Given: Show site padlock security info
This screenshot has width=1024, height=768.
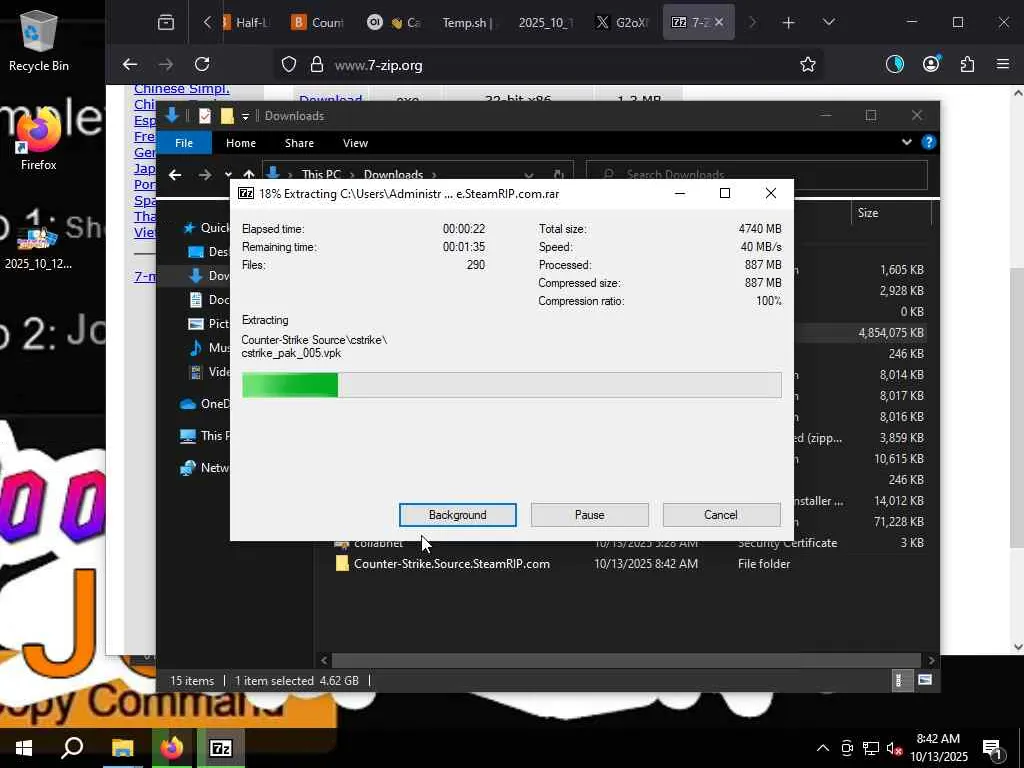Looking at the screenshot, I should coord(317,64).
